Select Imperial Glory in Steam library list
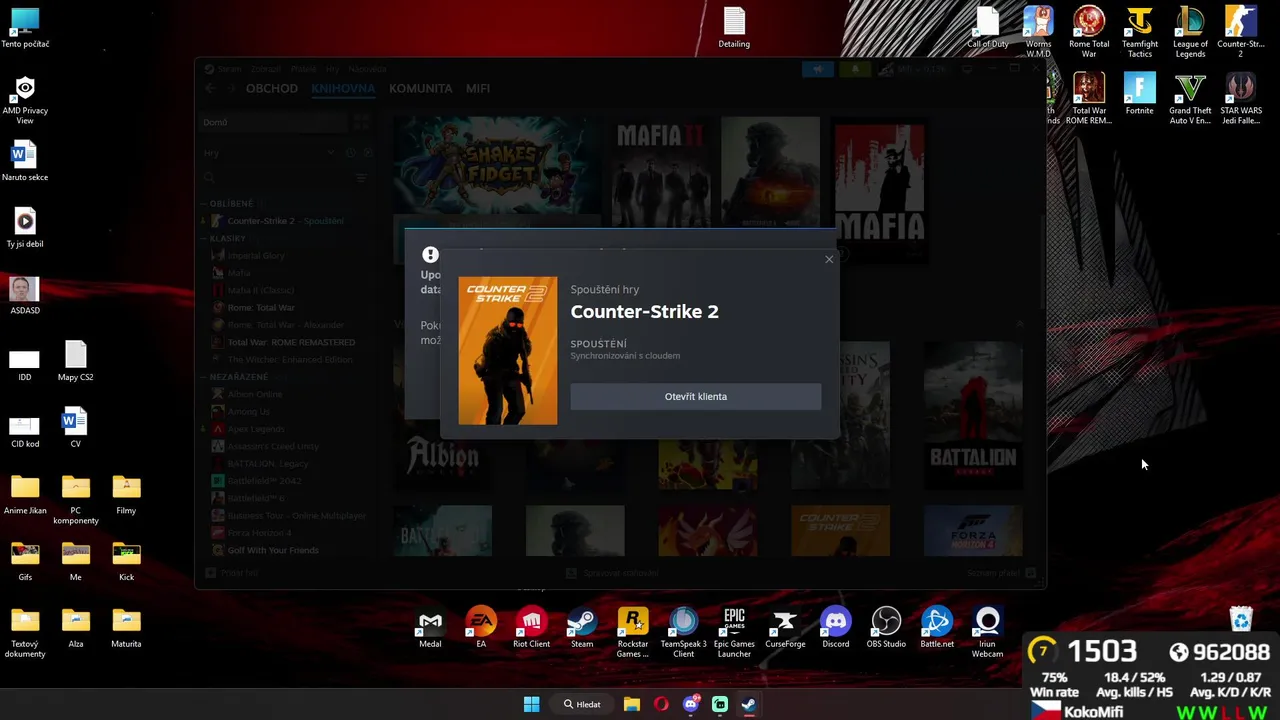This screenshot has width=1280, height=720. point(256,256)
